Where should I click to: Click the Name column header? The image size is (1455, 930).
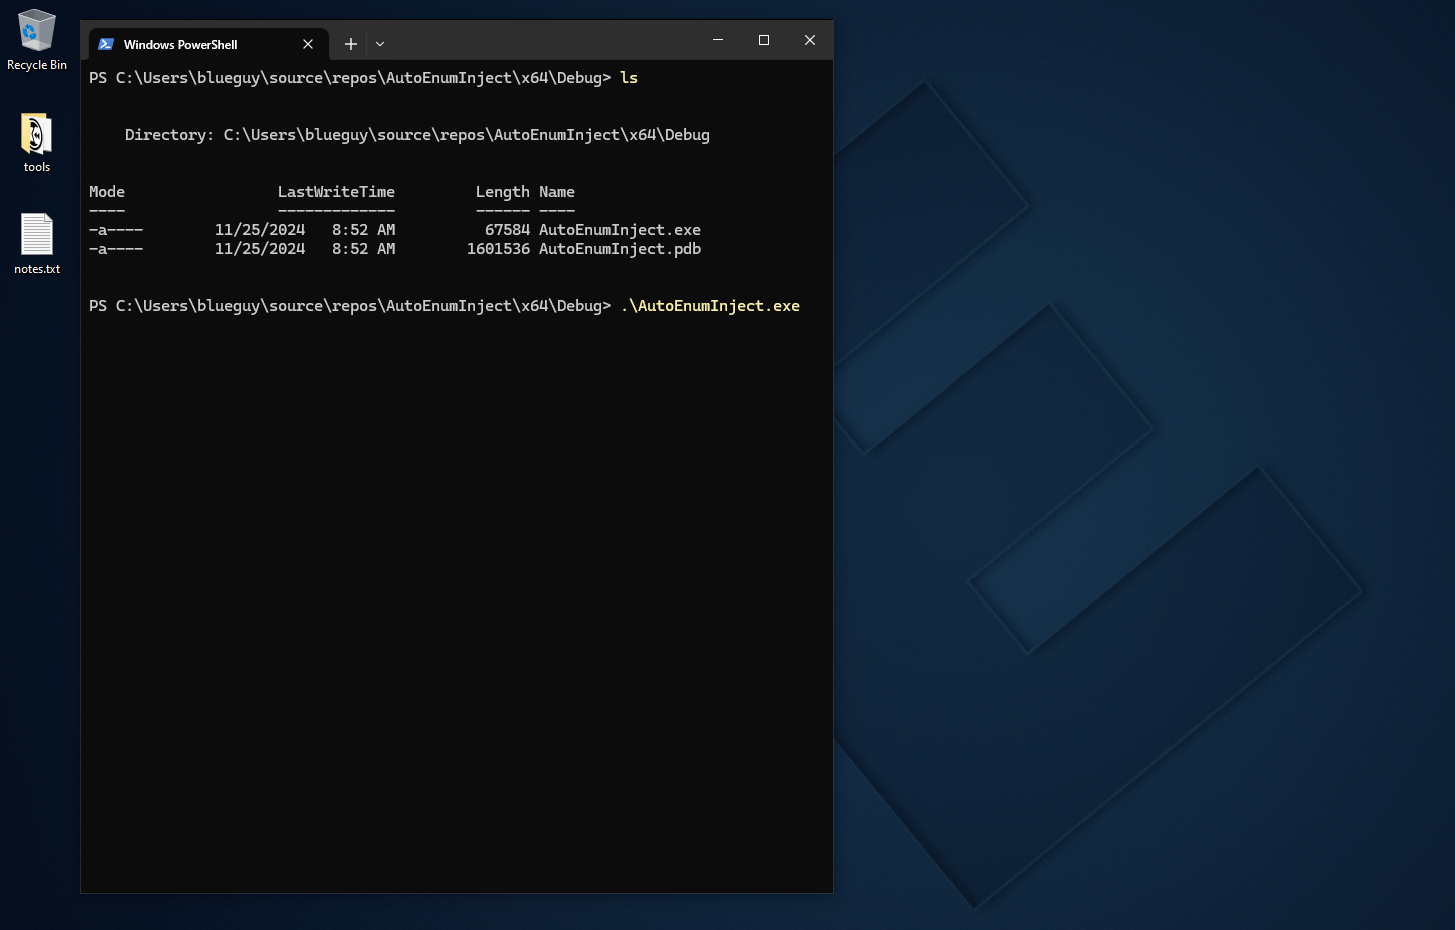[x=557, y=192]
